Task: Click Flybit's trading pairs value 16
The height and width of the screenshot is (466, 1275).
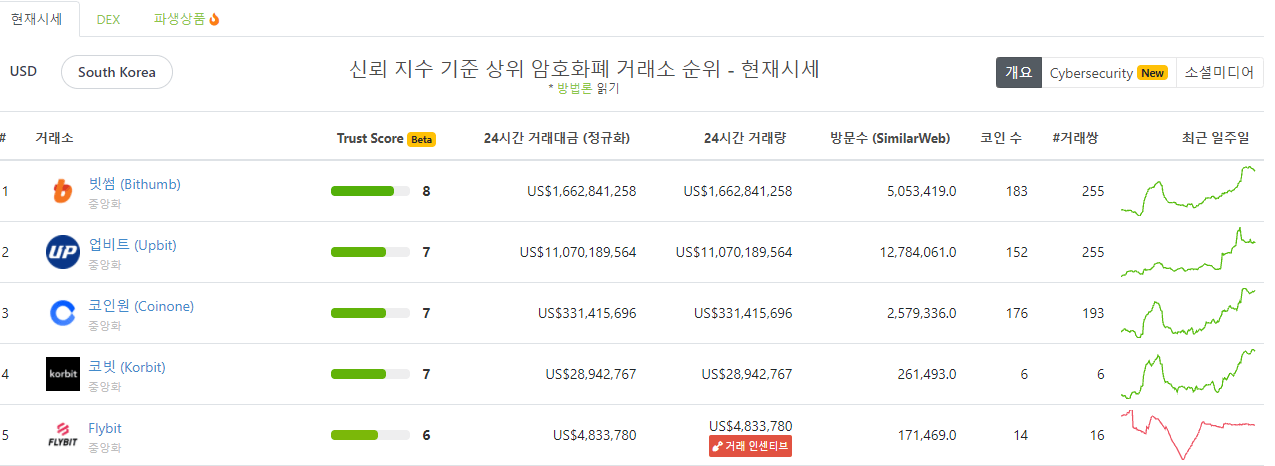Action: click(x=1097, y=435)
